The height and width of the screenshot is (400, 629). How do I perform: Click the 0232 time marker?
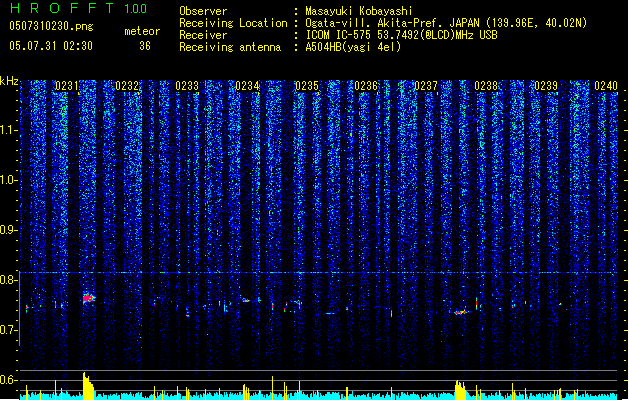click(x=127, y=86)
